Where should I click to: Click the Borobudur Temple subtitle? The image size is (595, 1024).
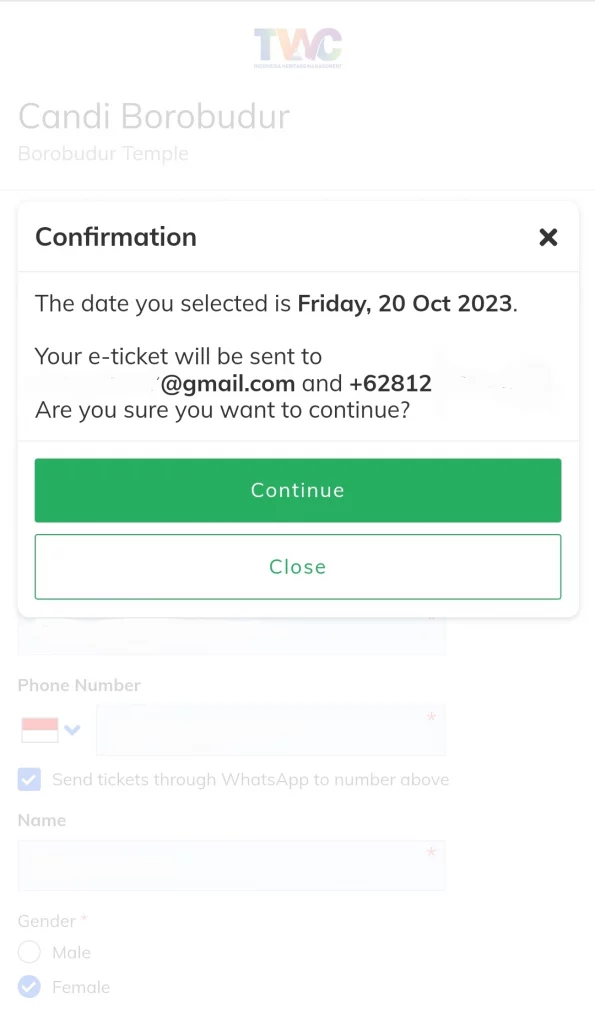point(103,153)
